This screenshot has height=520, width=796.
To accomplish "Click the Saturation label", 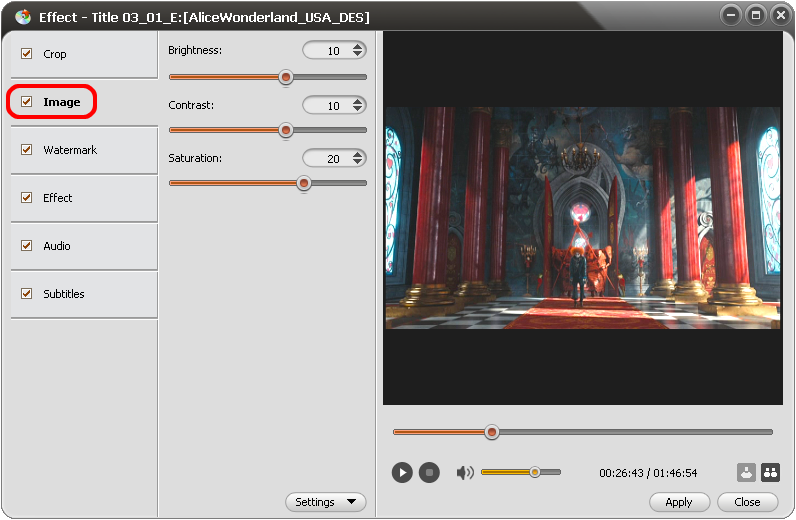I will pyautogui.click(x=195, y=158).
